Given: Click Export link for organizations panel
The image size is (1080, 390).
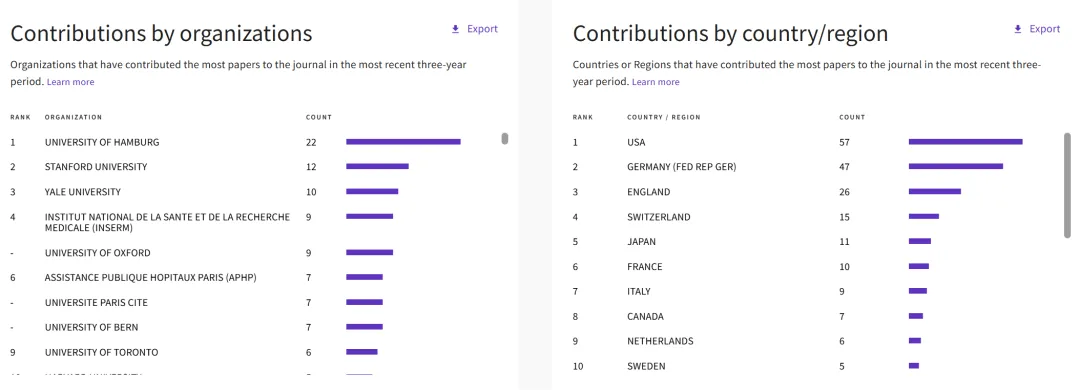Looking at the screenshot, I should 482,29.
